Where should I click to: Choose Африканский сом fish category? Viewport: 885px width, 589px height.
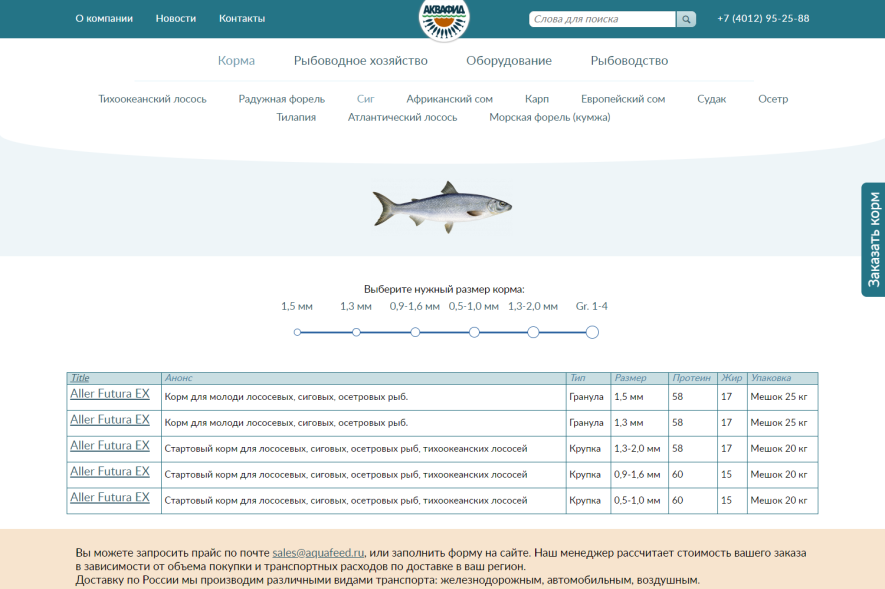click(449, 99)
